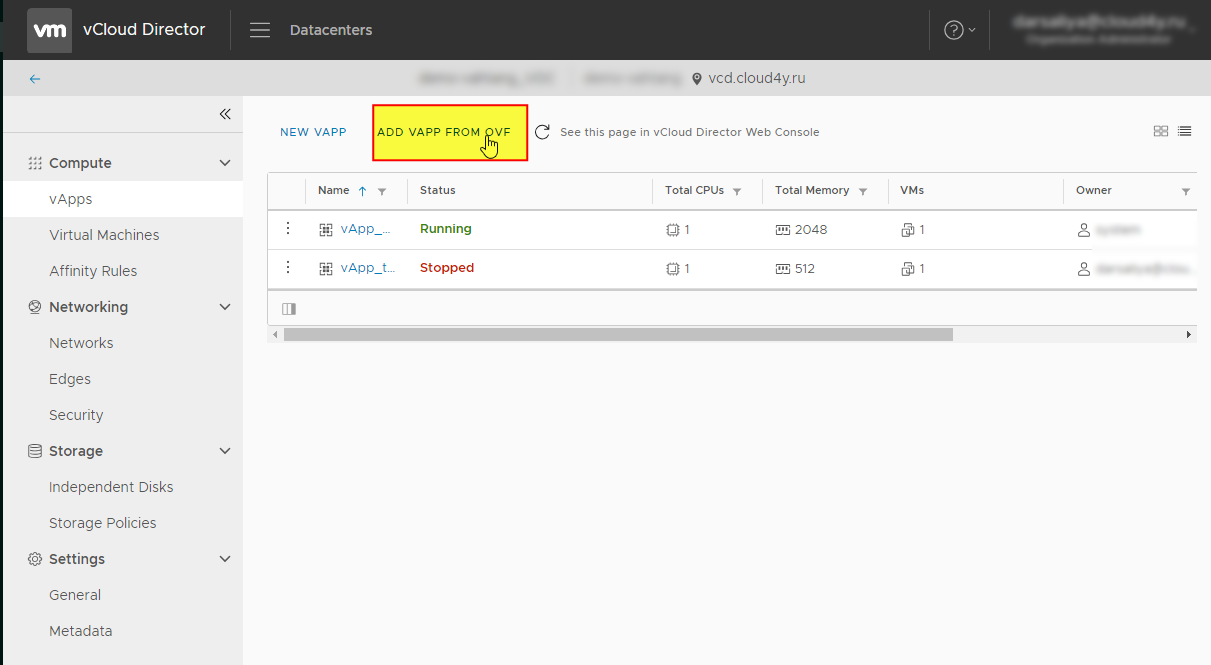1211x665 pixels.
Task: Collapse the Settings section chevron
Action: [225, 559]
